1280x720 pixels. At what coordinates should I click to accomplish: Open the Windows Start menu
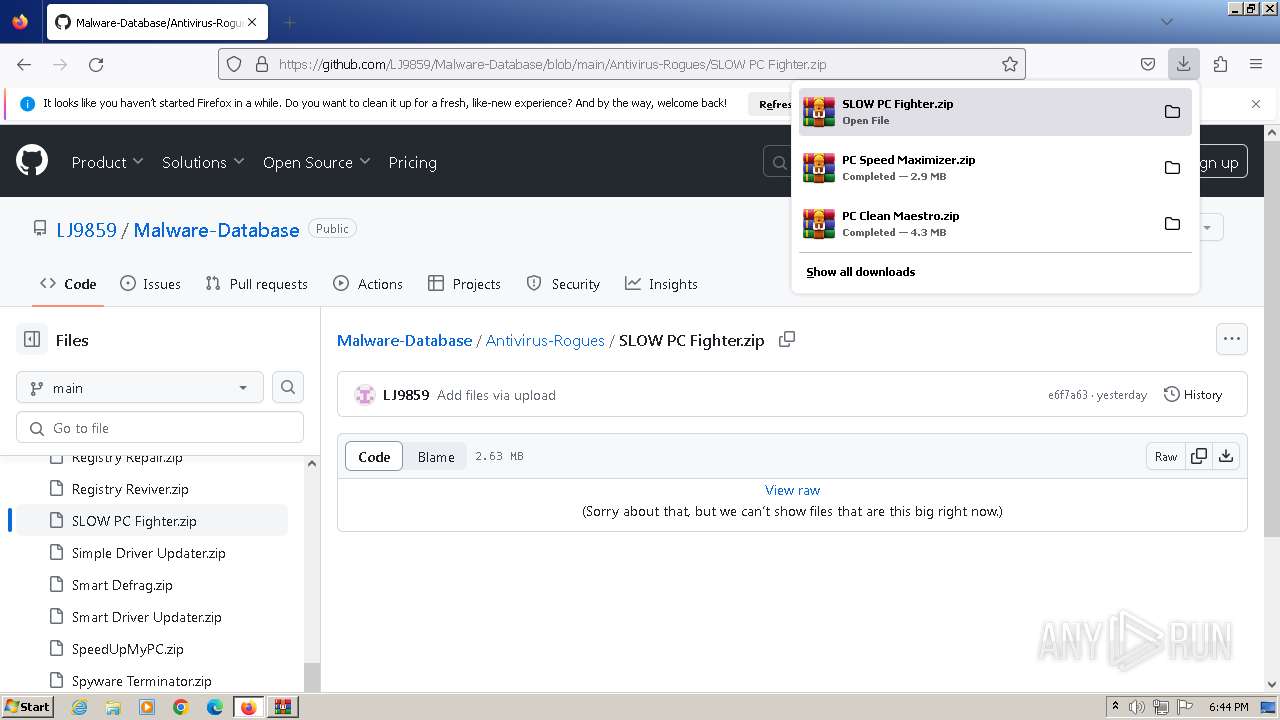coord(27,707)
